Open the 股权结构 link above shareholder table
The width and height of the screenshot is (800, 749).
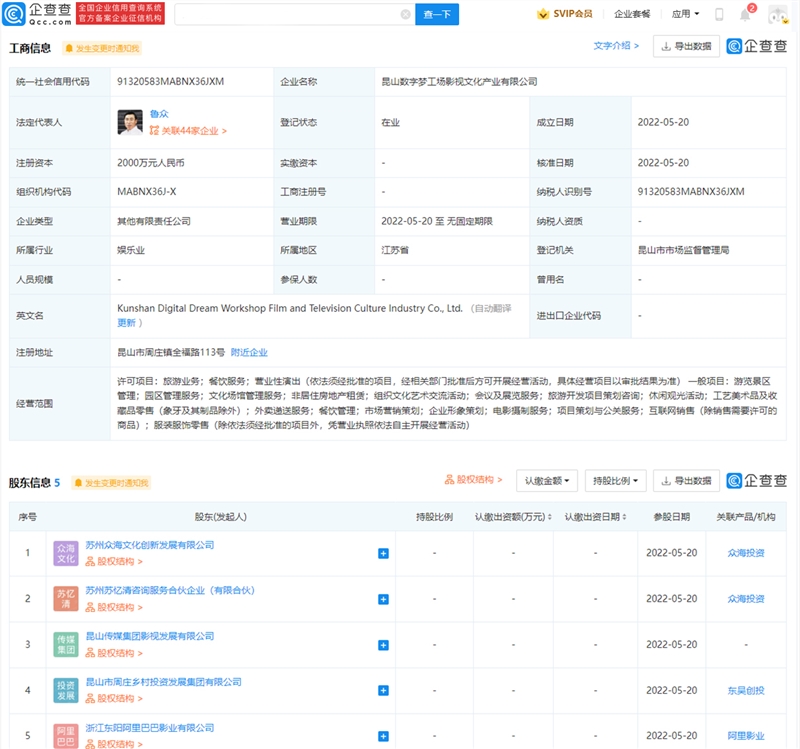point(473,480)
